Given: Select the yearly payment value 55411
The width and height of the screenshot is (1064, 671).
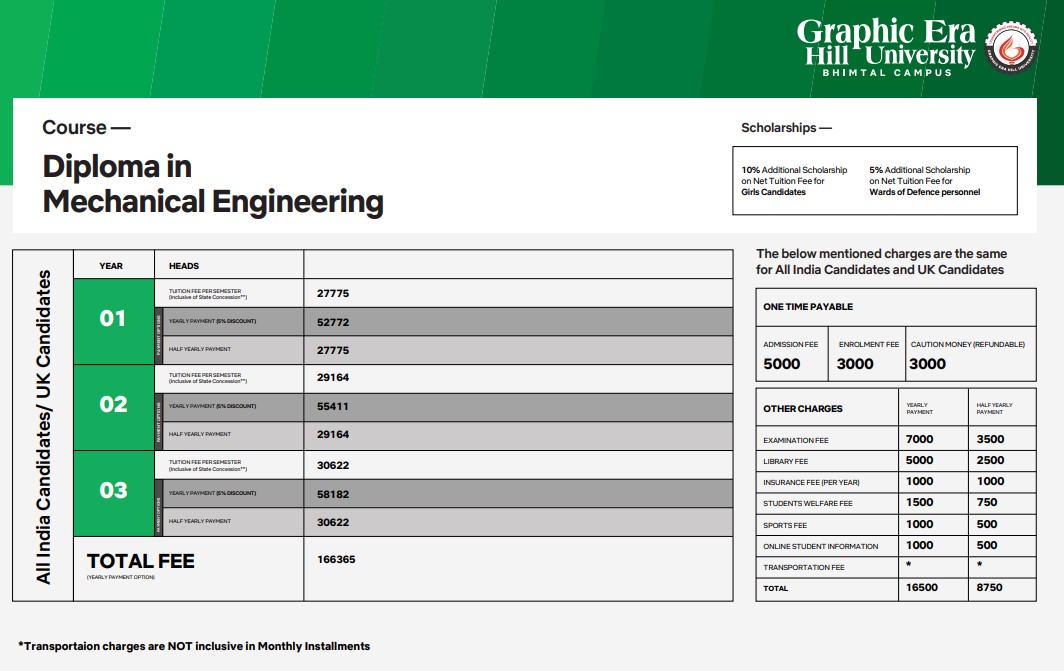Looking at the screenshot, I should click(332, 406).
